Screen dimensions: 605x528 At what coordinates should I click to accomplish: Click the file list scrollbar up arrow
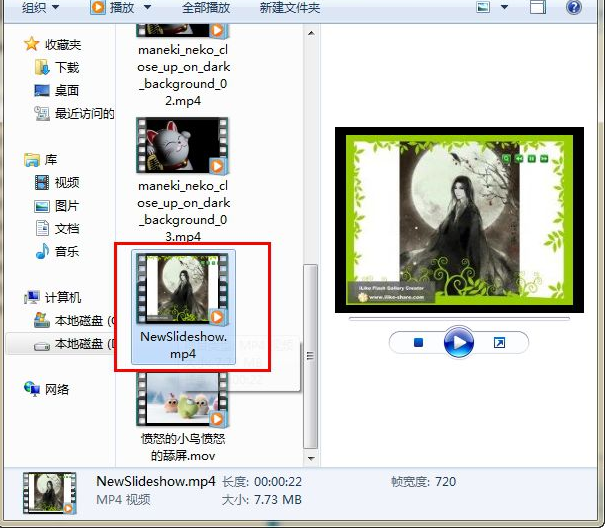click(311, 33)
